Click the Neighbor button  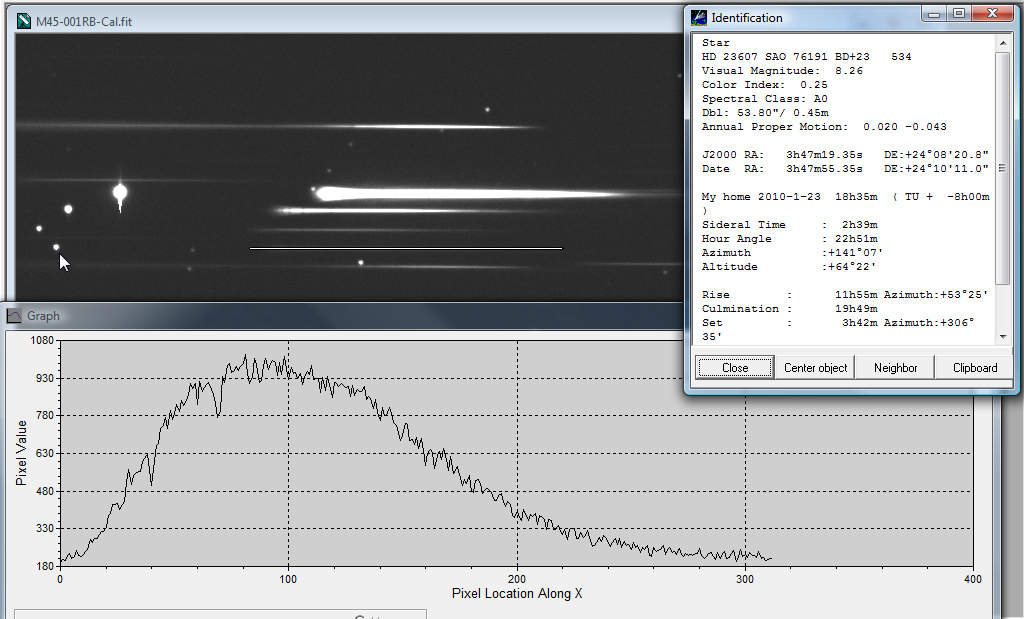pyautogui.click(x=895, y=368)
